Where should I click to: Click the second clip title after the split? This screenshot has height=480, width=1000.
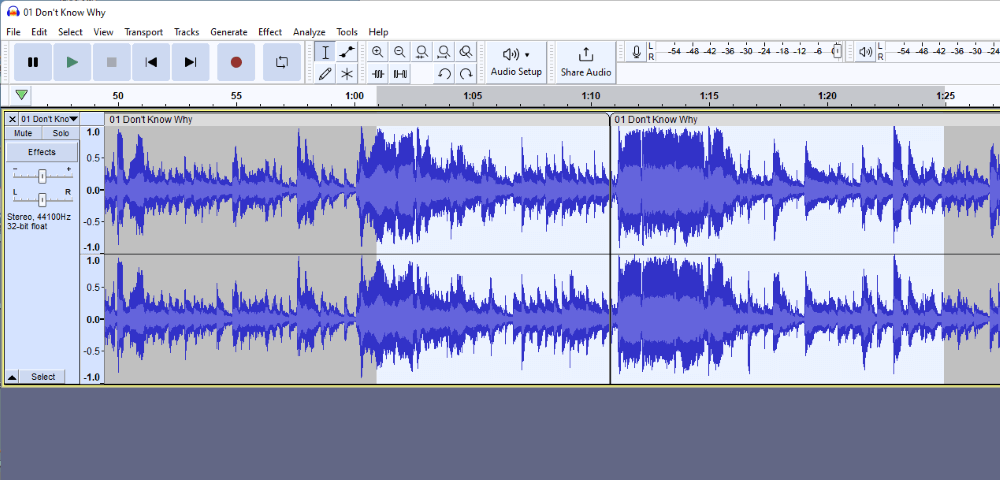pos(656,119)
